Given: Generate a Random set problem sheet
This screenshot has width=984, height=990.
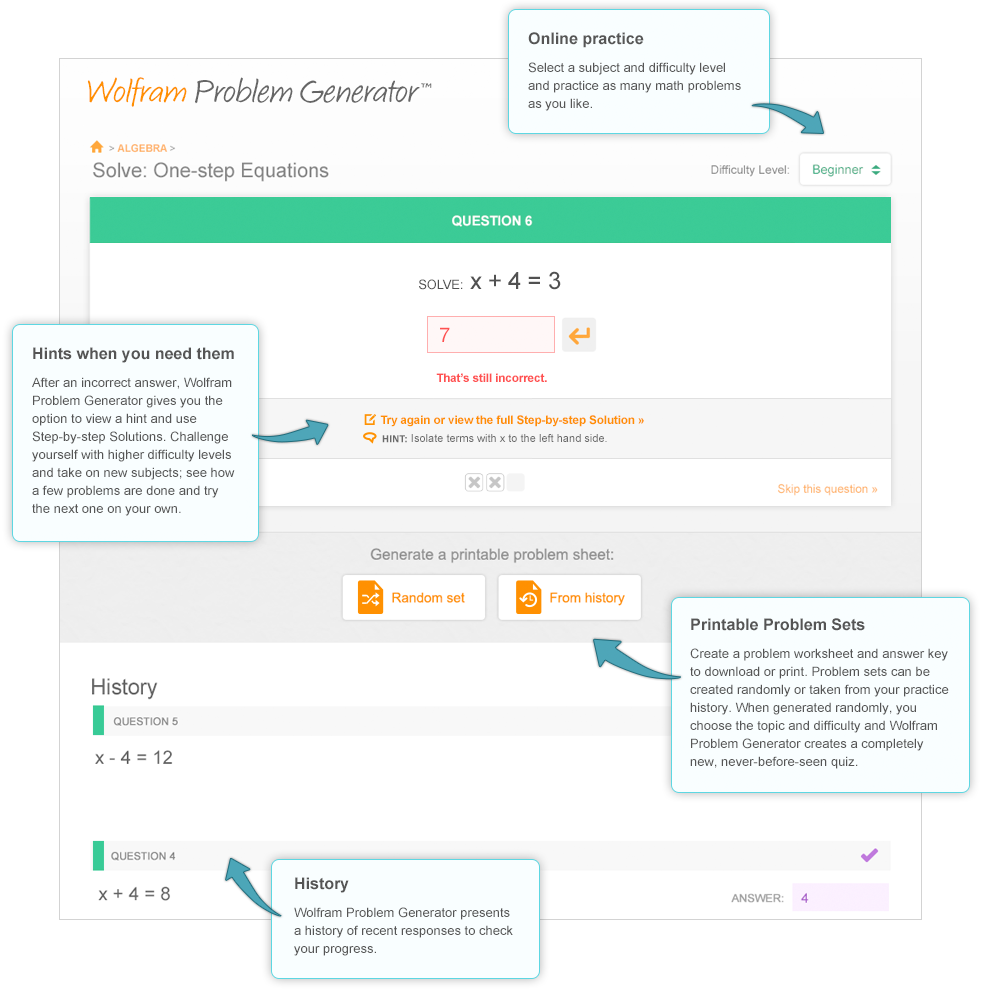Looking at the screenshot, I should [x=414, y=597].
